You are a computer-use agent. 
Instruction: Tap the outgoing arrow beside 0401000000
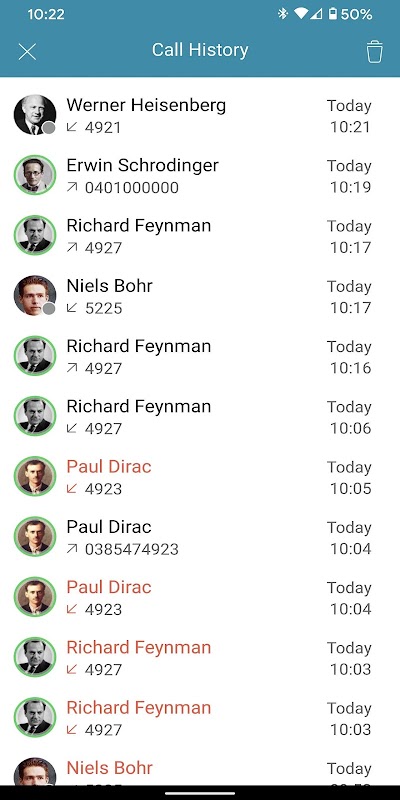point(72,187)
